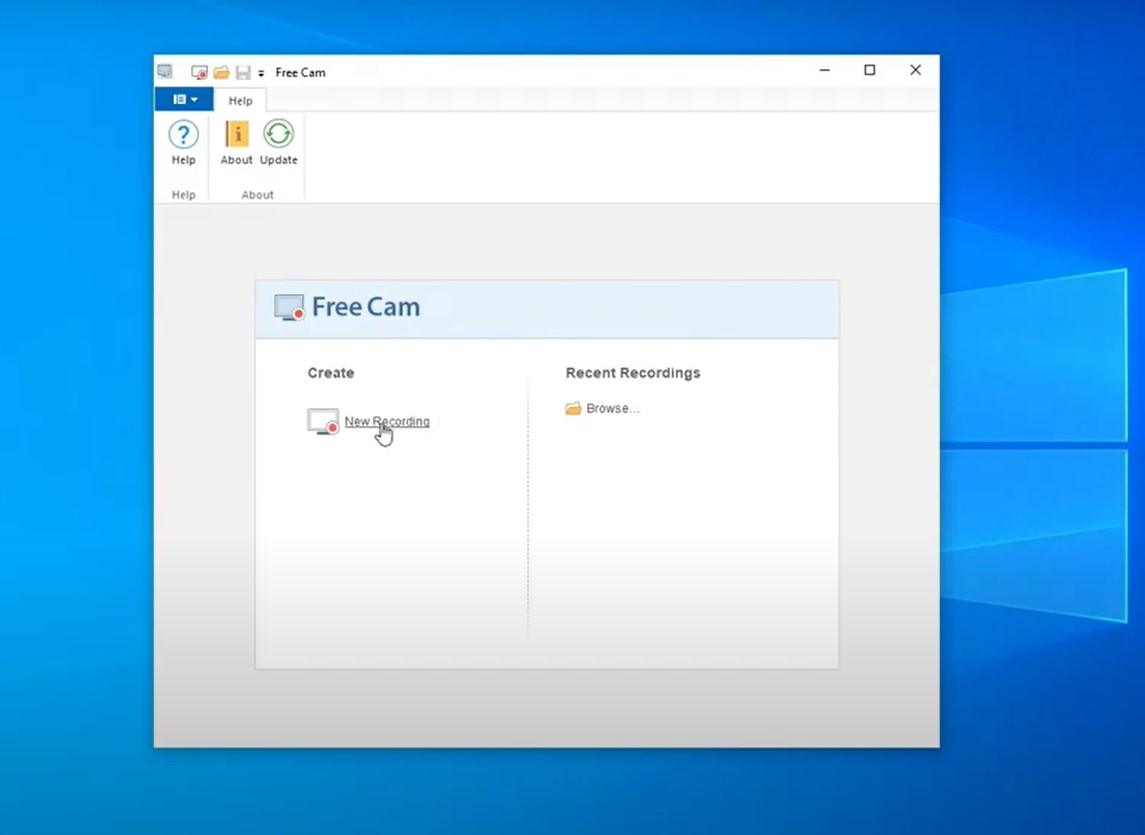This screenshot has width=1145, height=835.
Task: Click the Recent Recordings panel heading
Action: click(632, 372)
